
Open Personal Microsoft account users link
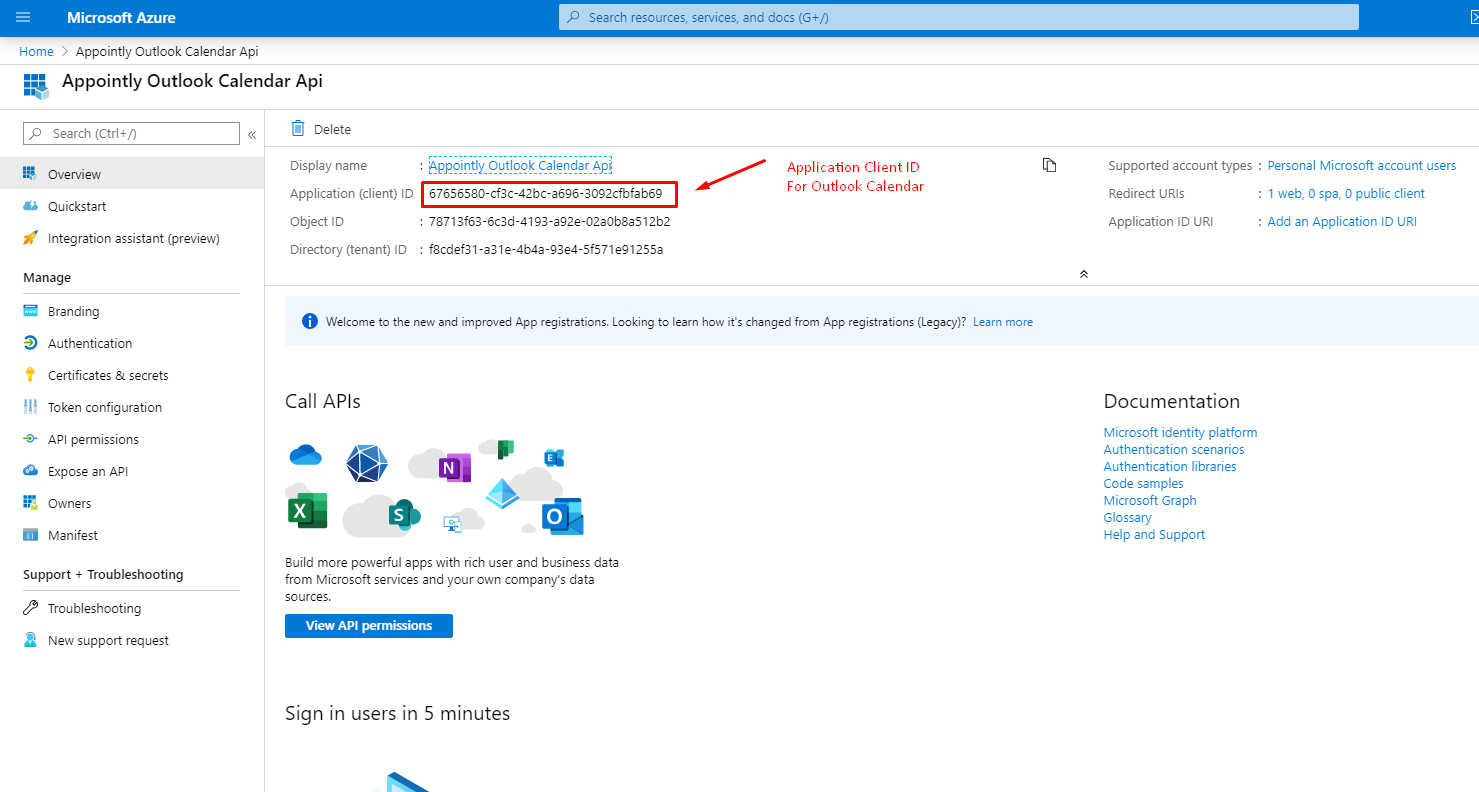pos(1361,166)
